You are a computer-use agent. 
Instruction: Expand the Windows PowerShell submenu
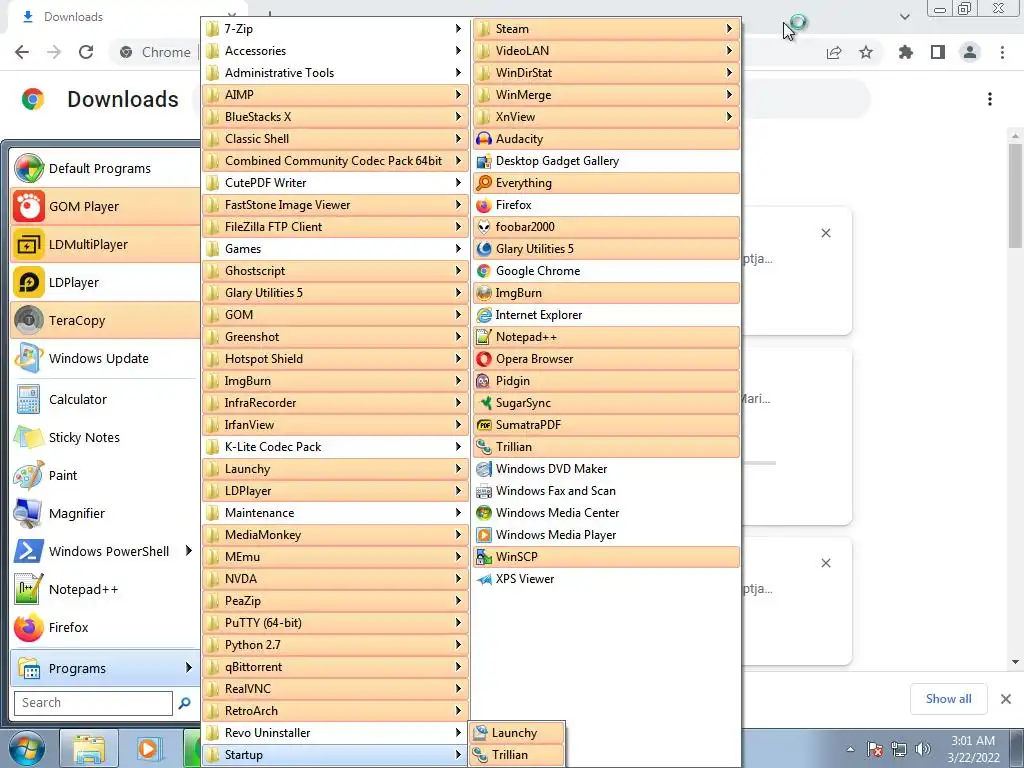point(106,551)
